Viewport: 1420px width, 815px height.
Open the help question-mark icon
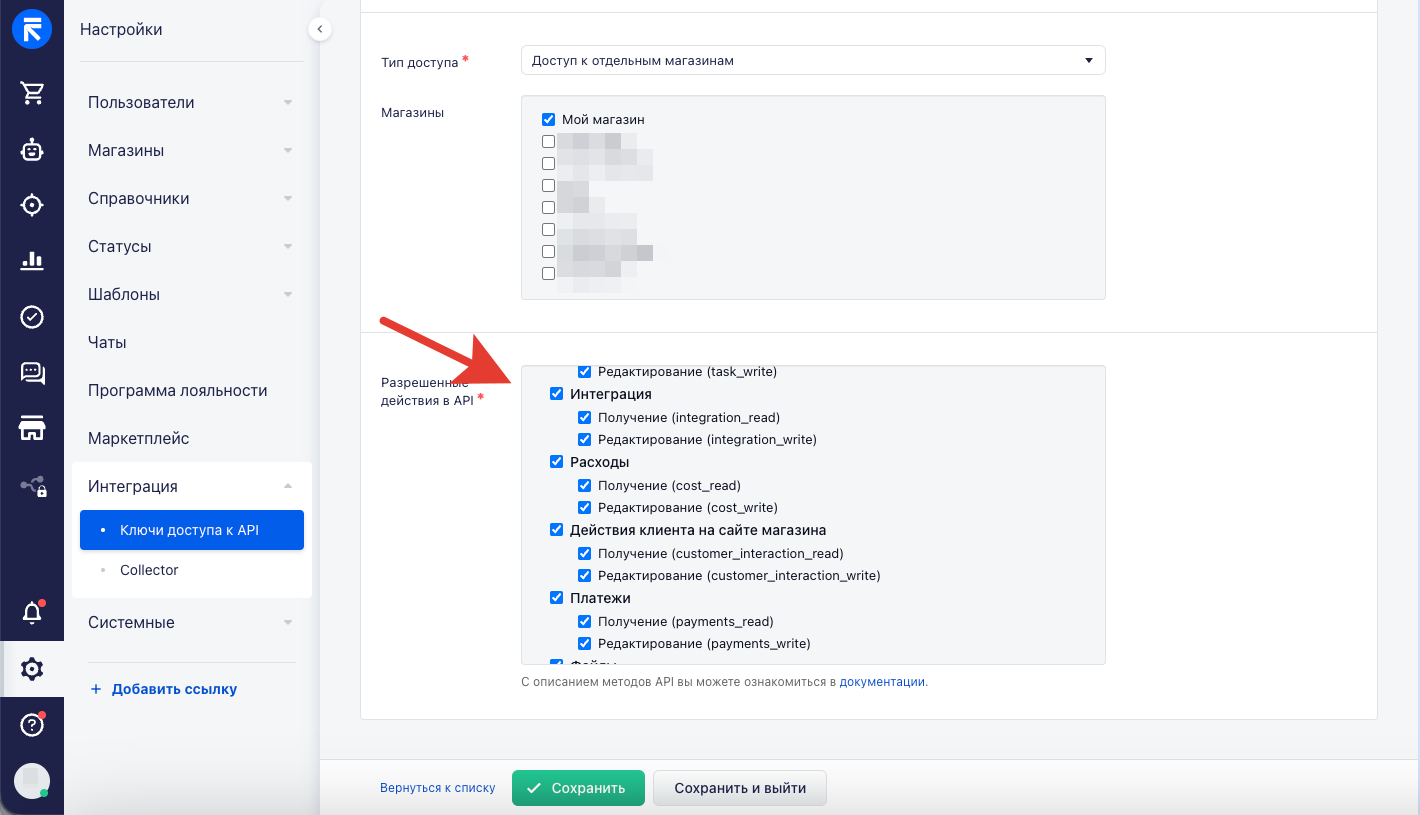[33, 725]
